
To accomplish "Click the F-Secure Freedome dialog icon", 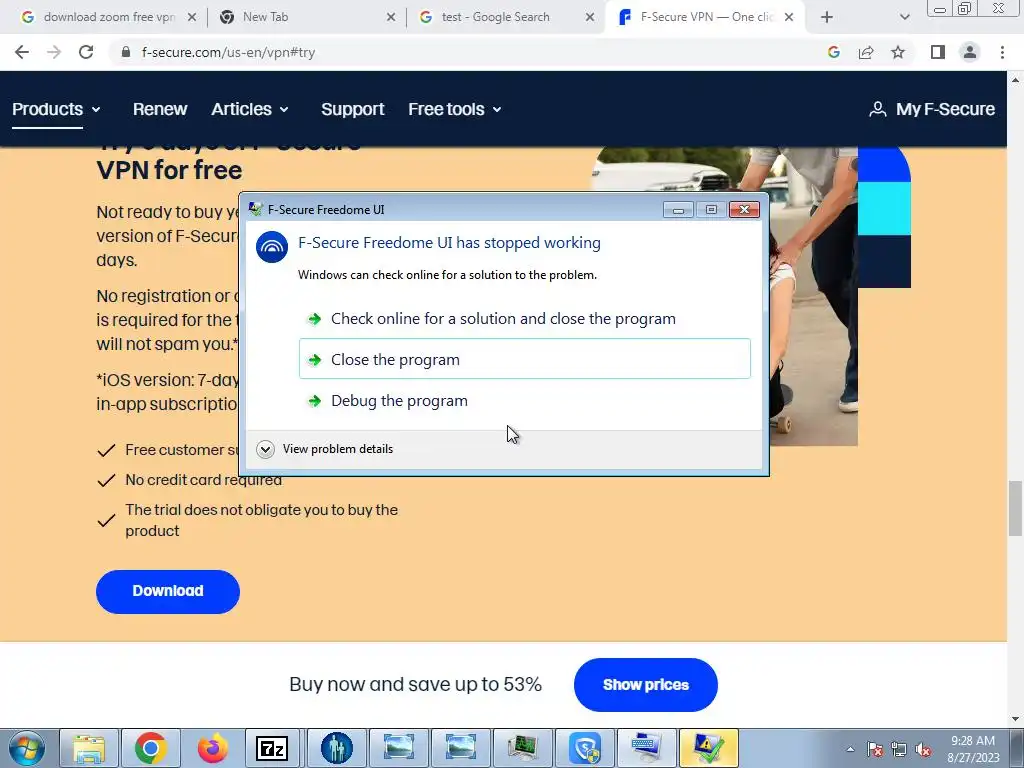I will [272, 247].
